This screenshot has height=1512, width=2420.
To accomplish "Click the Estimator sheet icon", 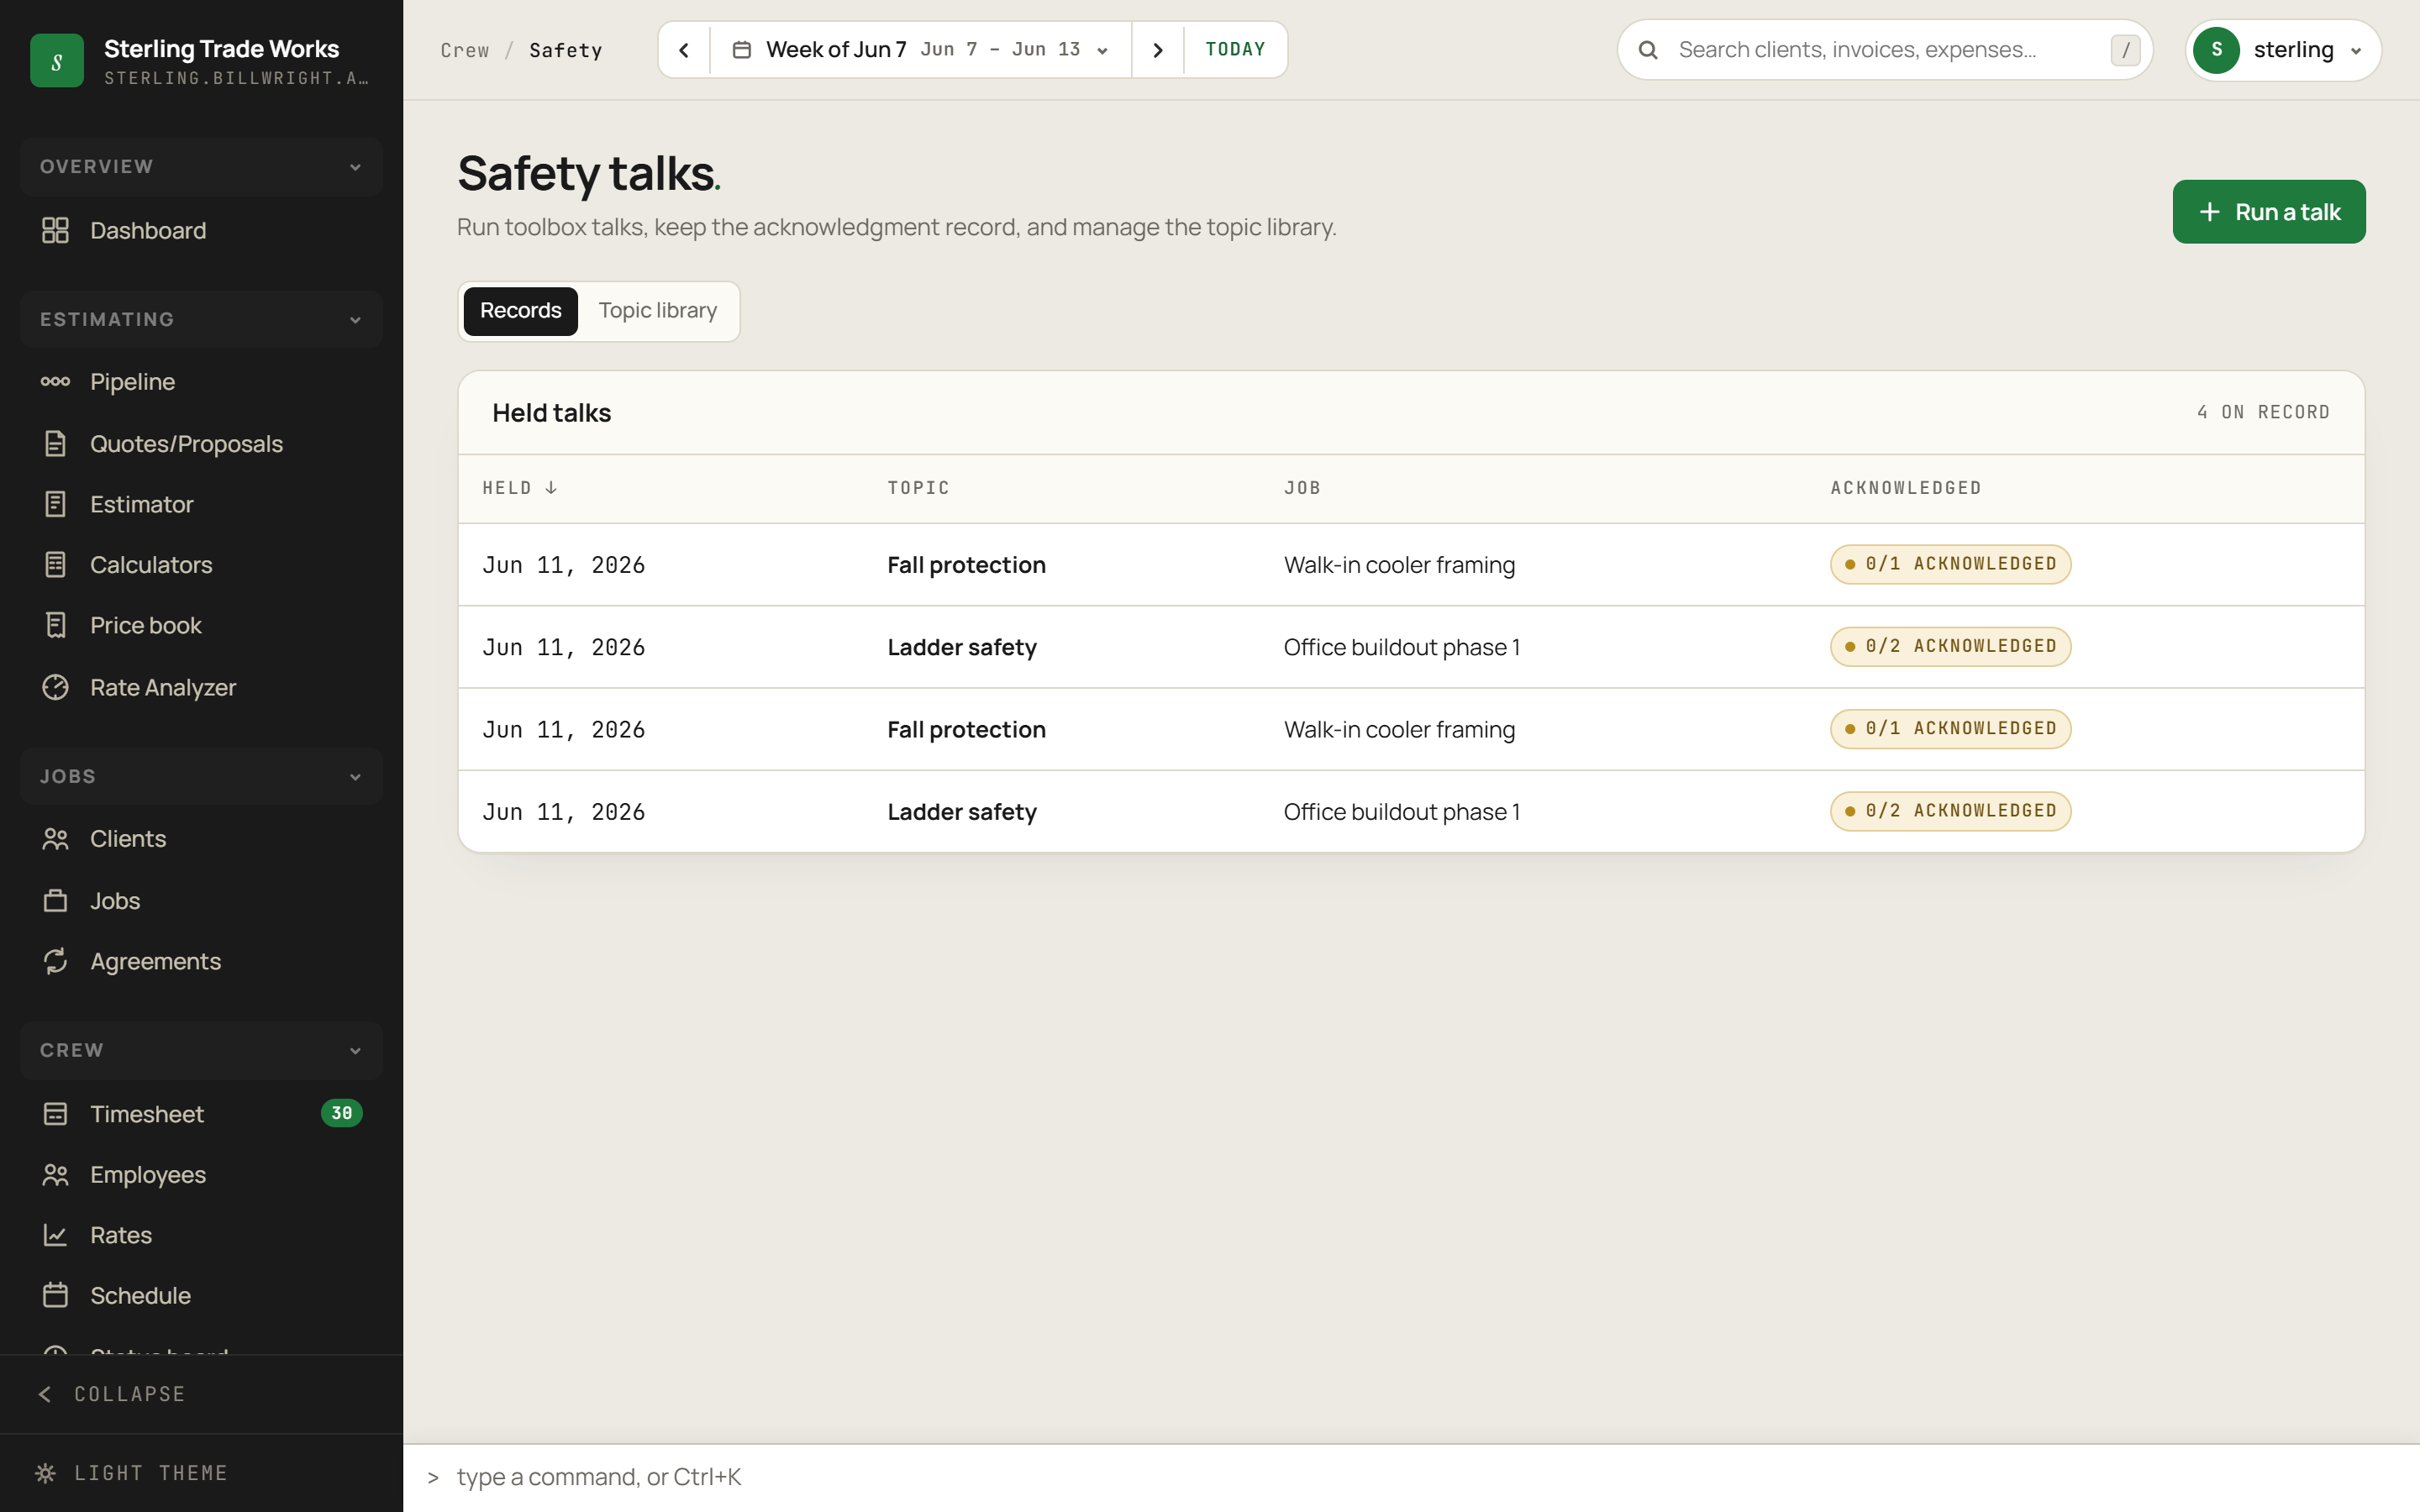I will pyautogui.click(x=55, y=504).
